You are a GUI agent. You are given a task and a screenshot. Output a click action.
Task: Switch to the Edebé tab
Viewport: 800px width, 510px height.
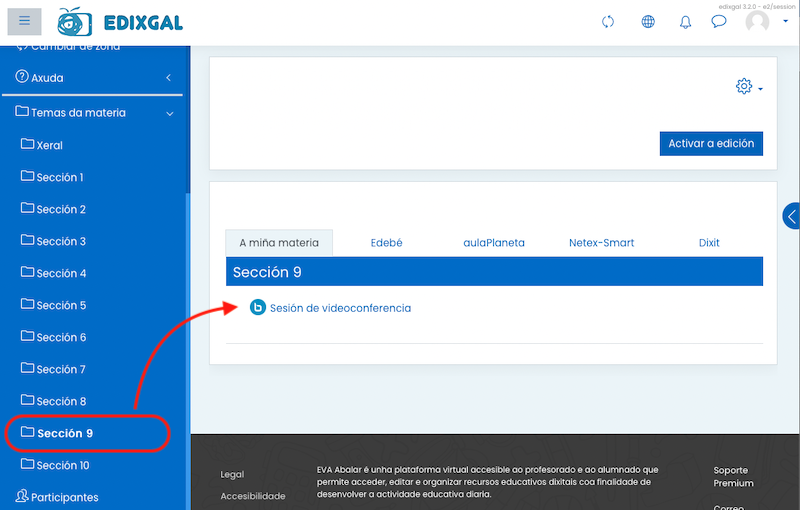386,243
